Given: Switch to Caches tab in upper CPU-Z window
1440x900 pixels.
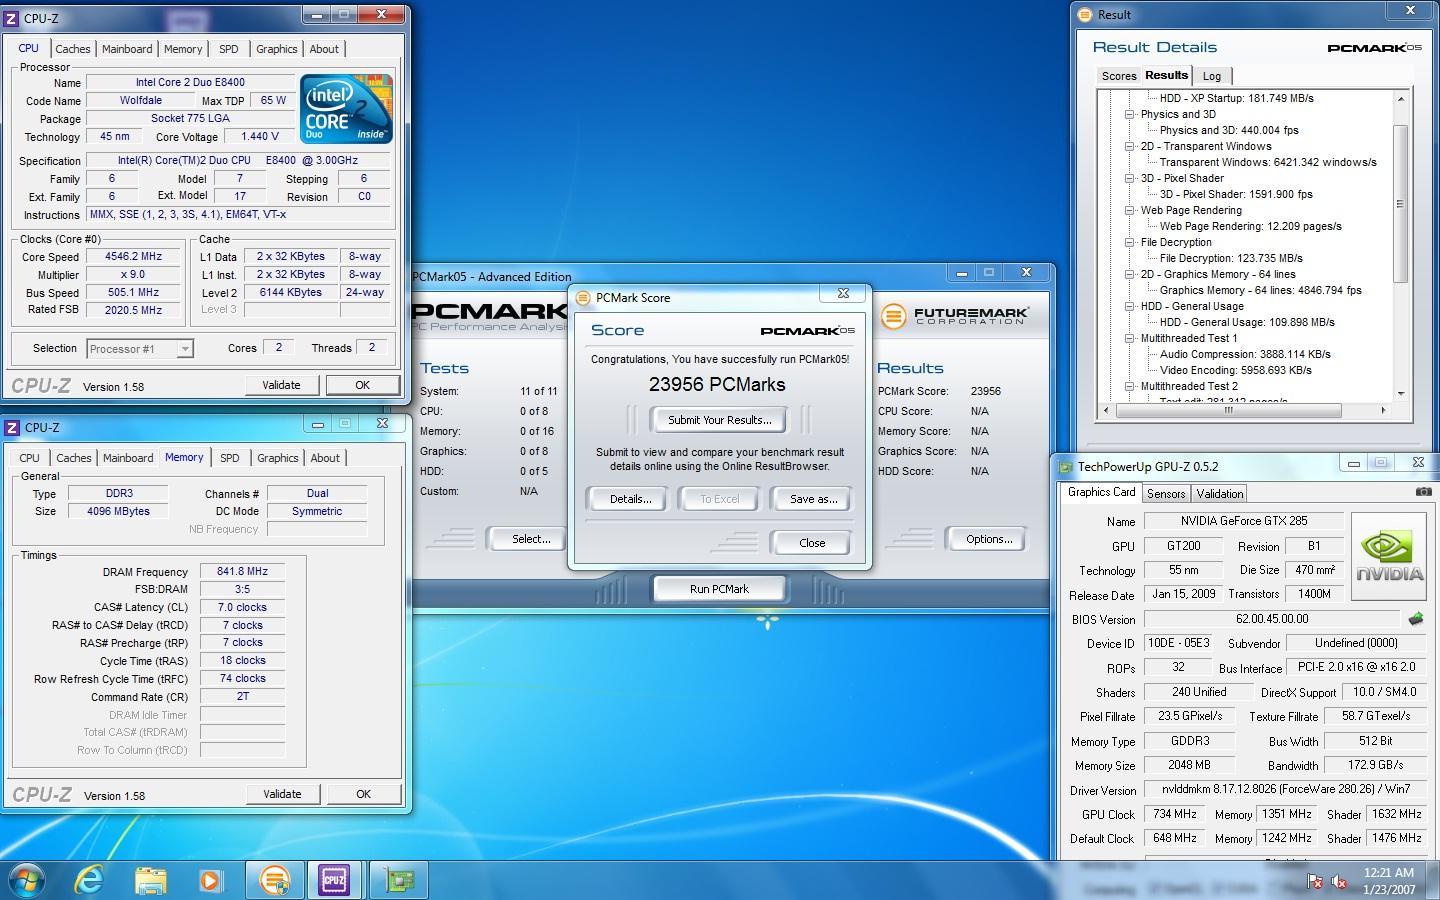Looking at the screenshot, I should 73,49.
